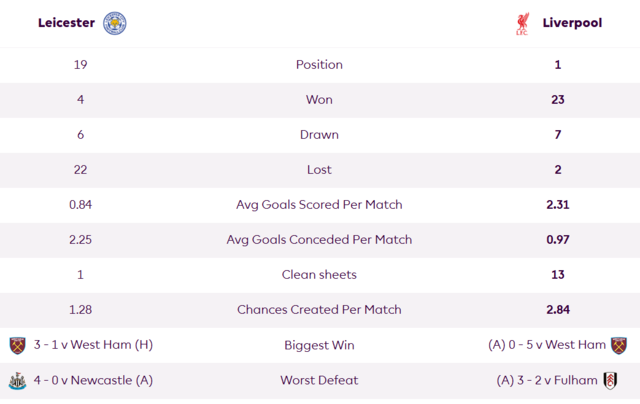This screenshot has height=404, width=640.
Task: Select the 4 - 0 v Newcastle (A) result
Action: tap(93, 380)
